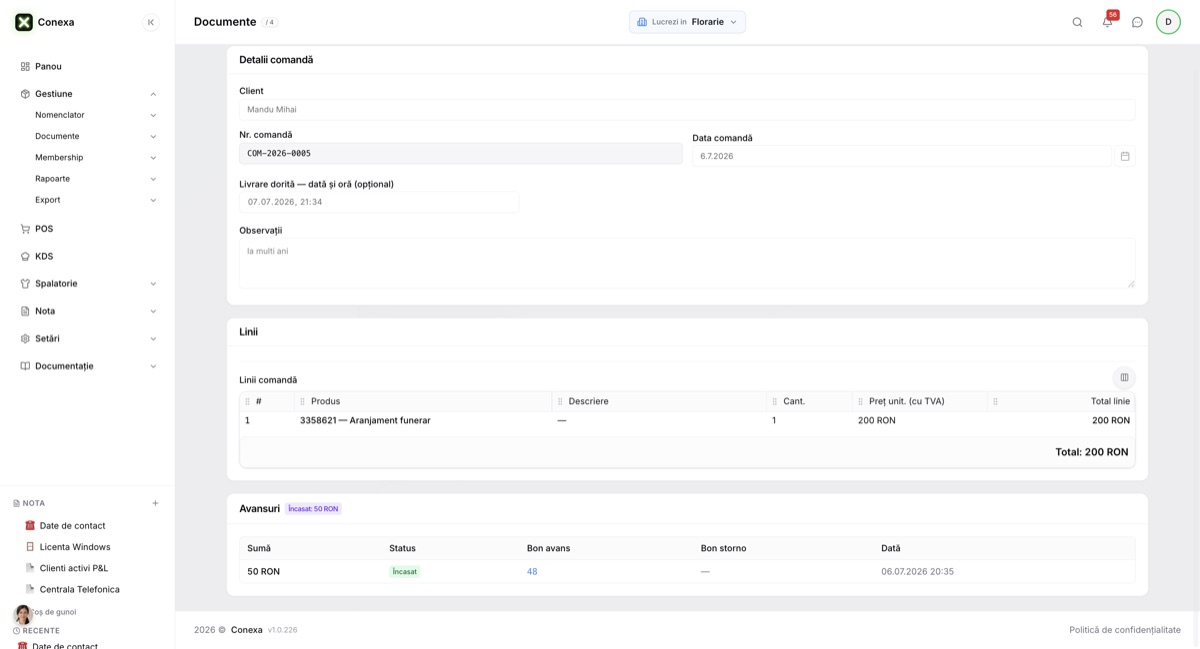Image resolution: width=1200 pixels, height=649 pixels.
Task: Click the drag handle of the Produs column
Action: point(303,401)
